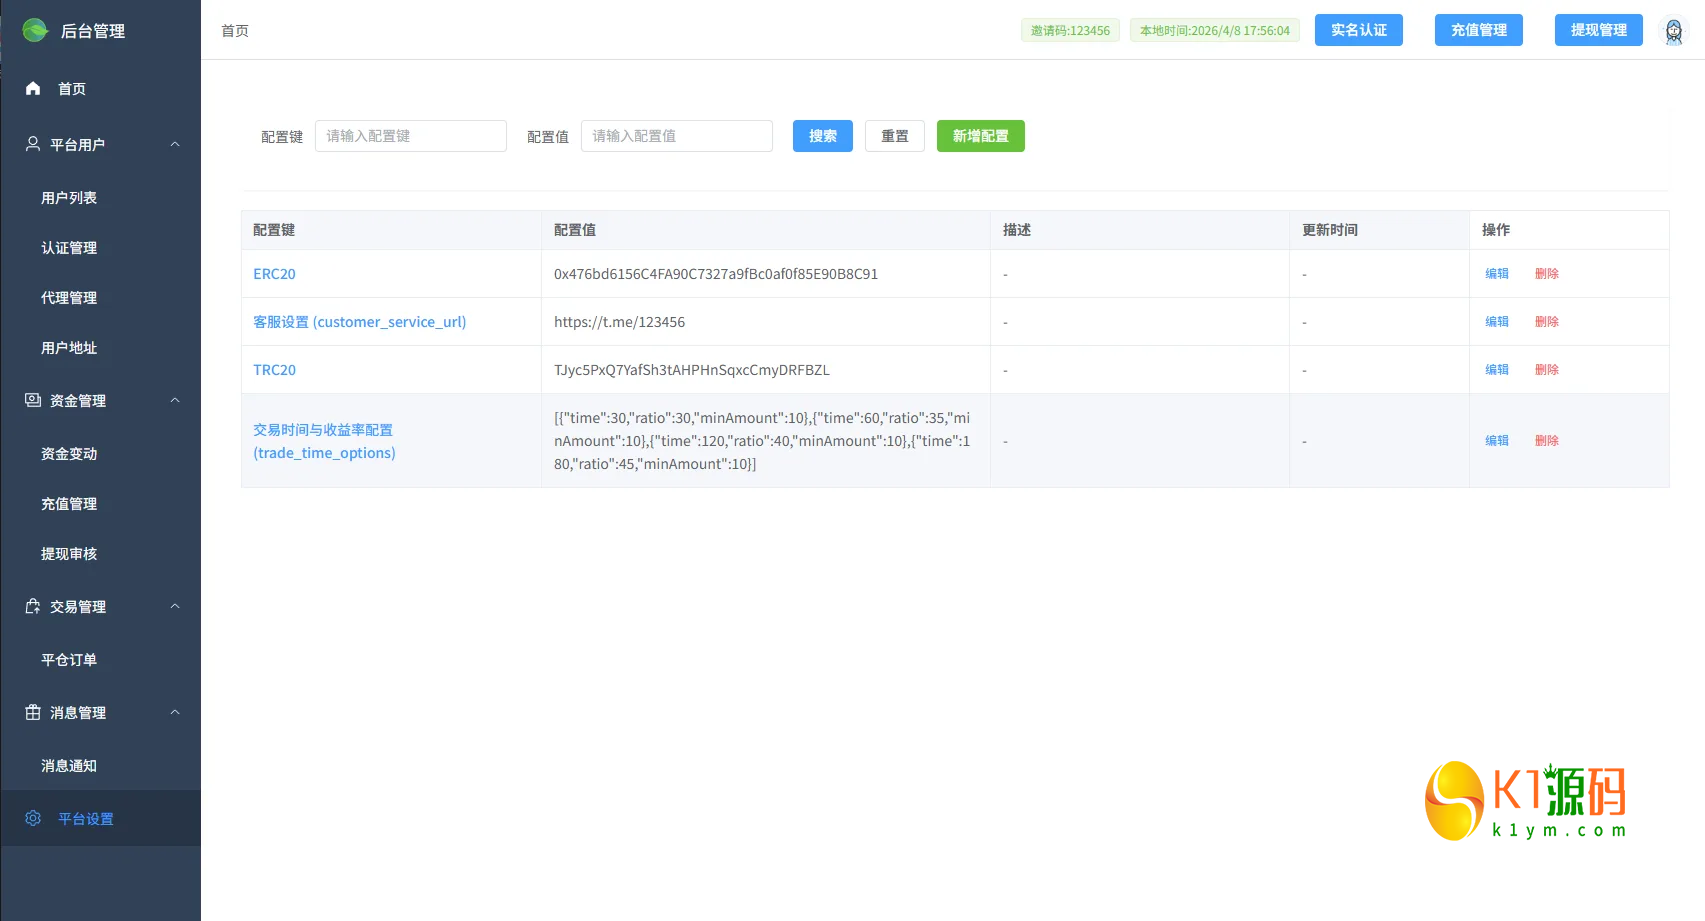The height and width of the screenshot is (921, 1705).
Task: Open 认证管理 in the sidebar
Action: (100, 248)
